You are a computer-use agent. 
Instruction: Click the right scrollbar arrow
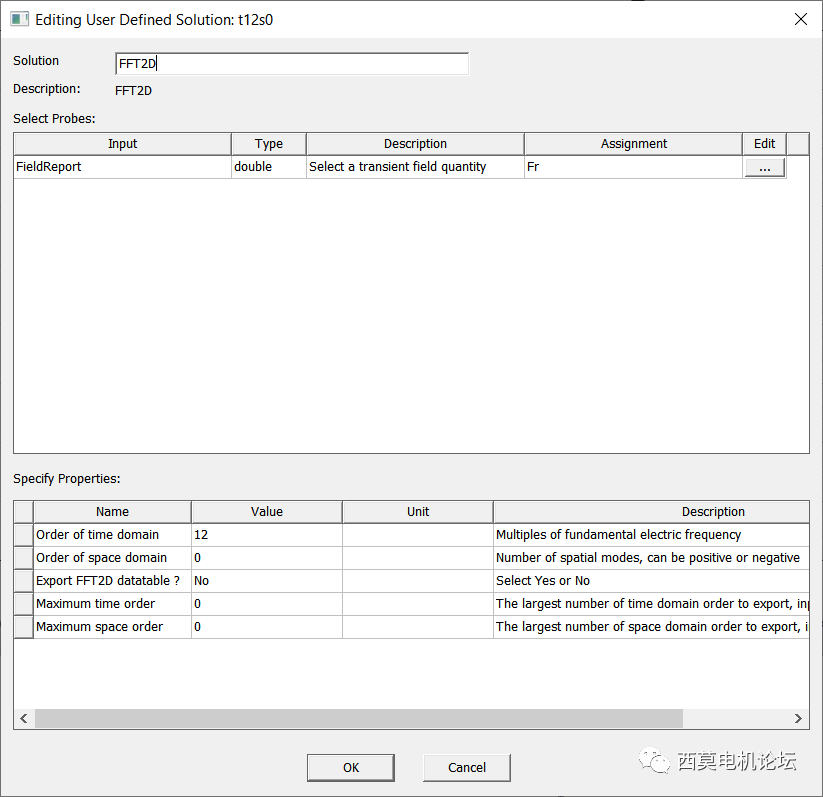point(797,718)
